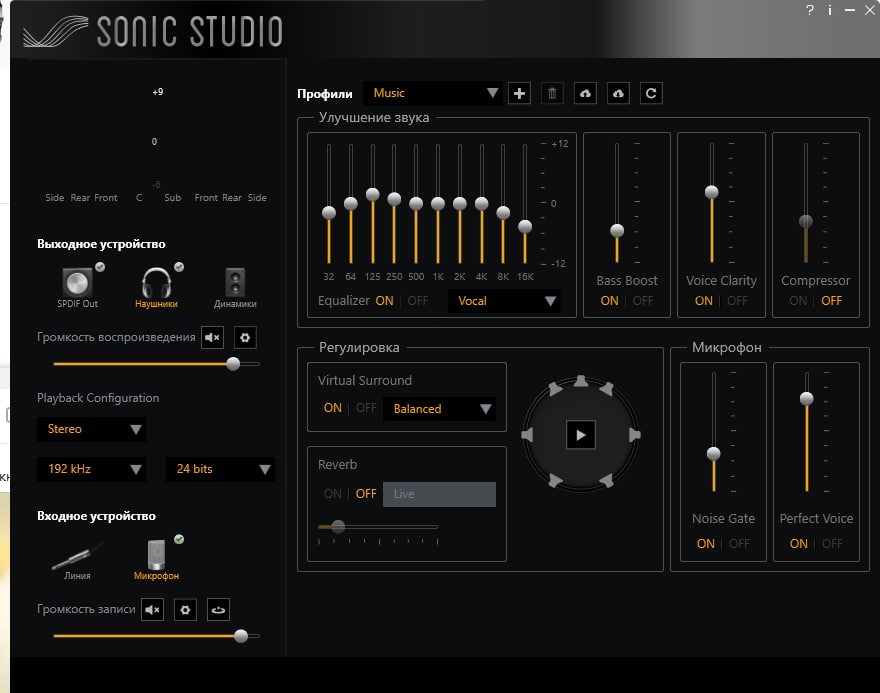Click the Bass Boost level knob

pos(617,231)
